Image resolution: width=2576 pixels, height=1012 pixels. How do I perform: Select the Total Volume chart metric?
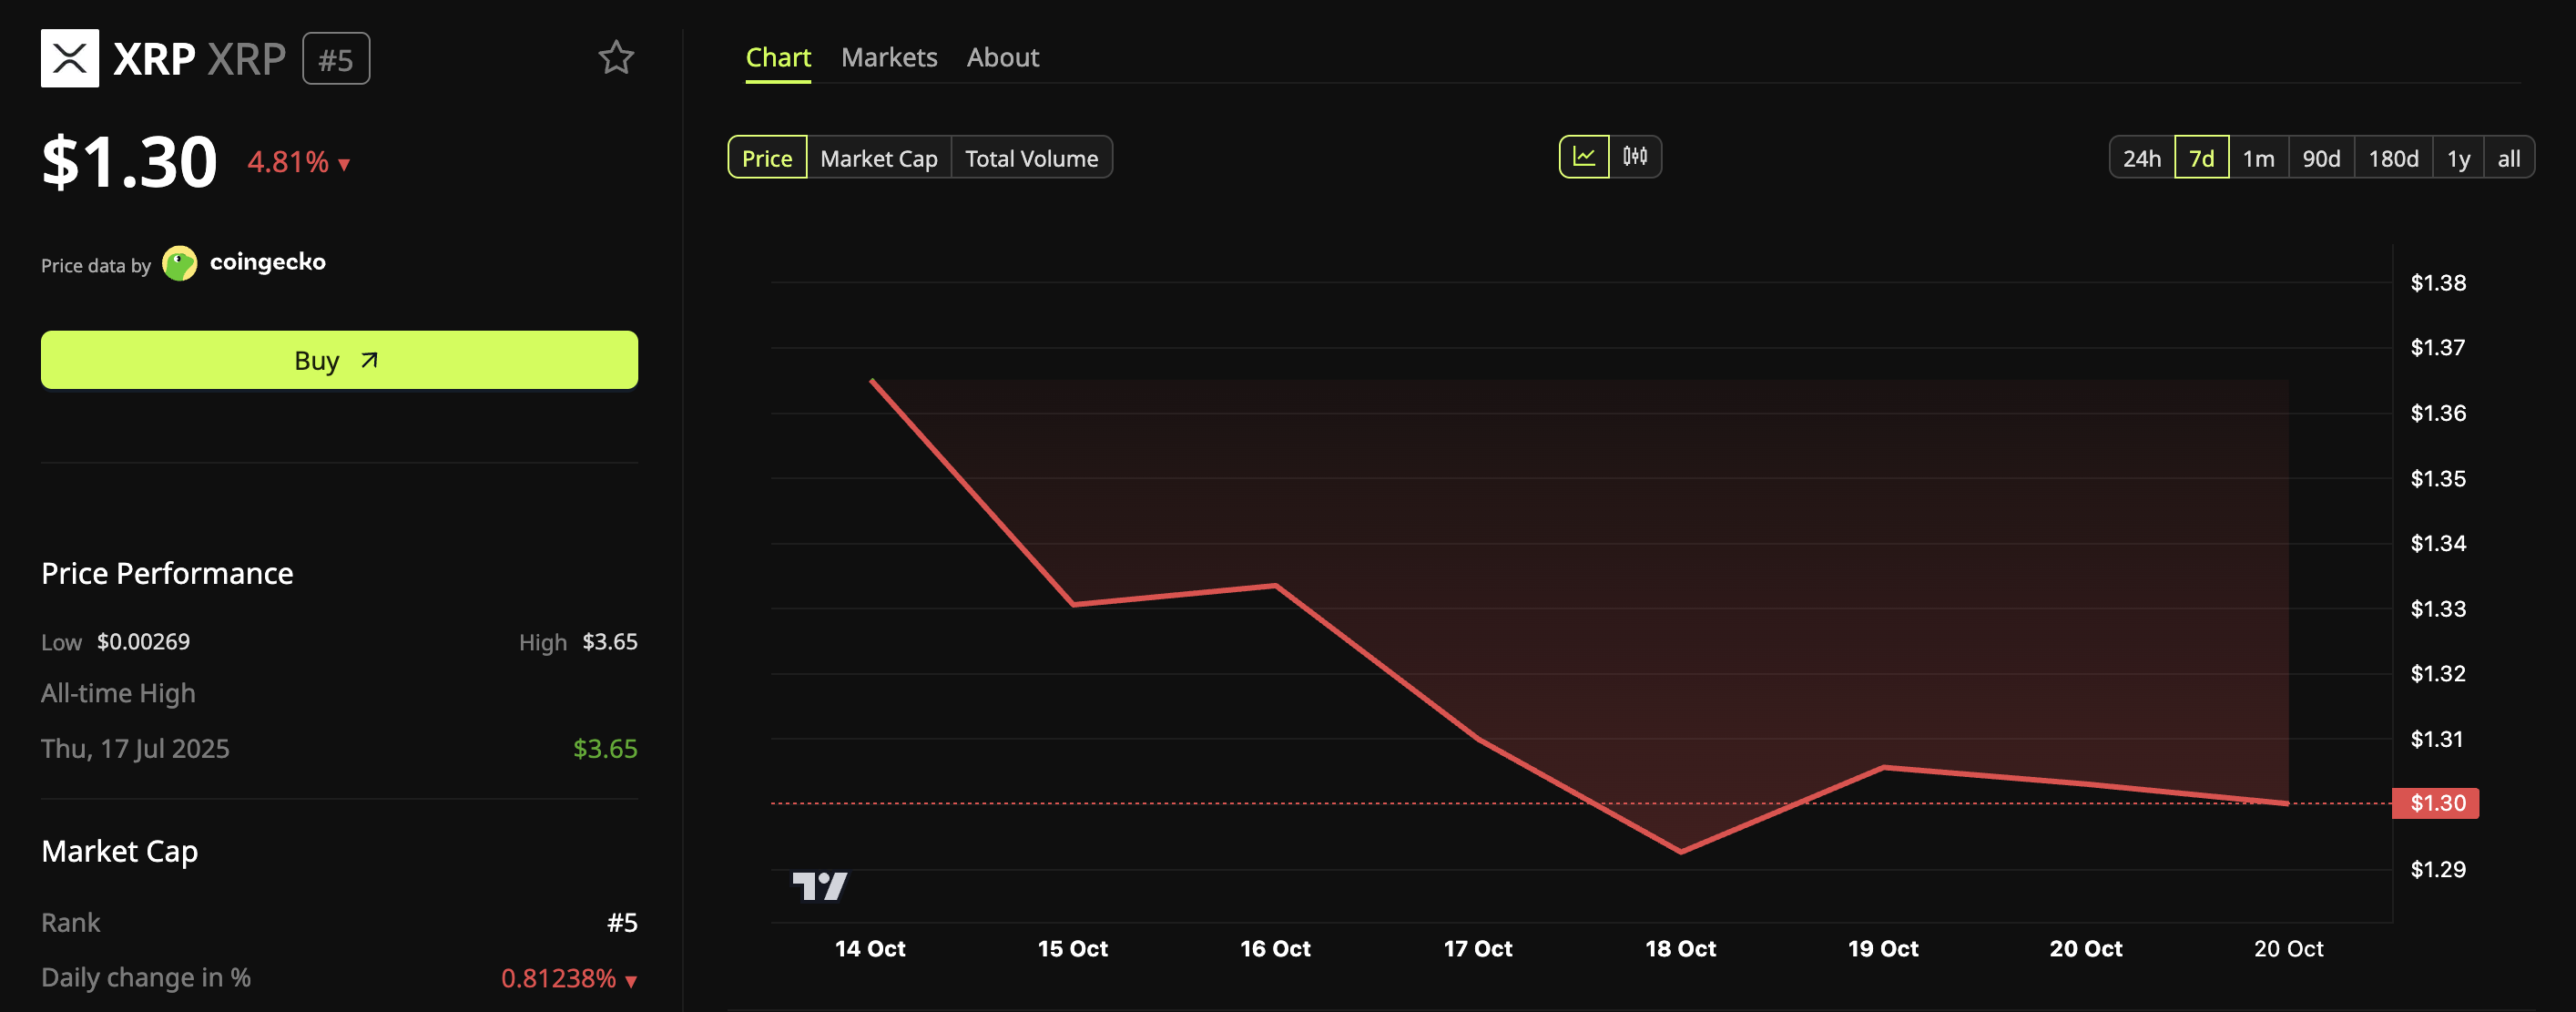[x=1031, y=157]
